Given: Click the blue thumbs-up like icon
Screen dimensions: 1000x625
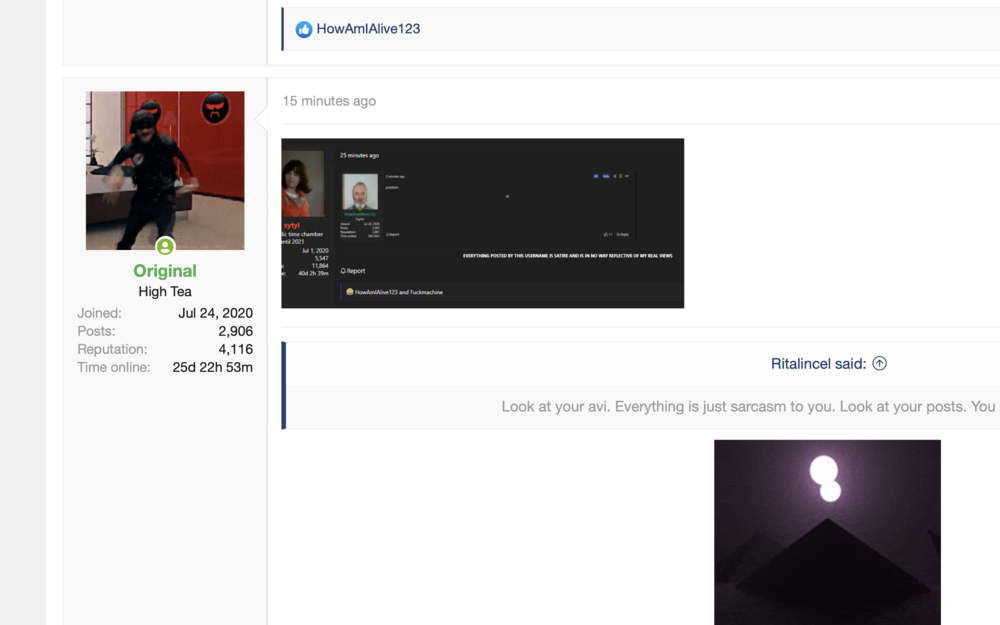Looking at the screenshot, I should pyautogui.click(x=304, y=30).
